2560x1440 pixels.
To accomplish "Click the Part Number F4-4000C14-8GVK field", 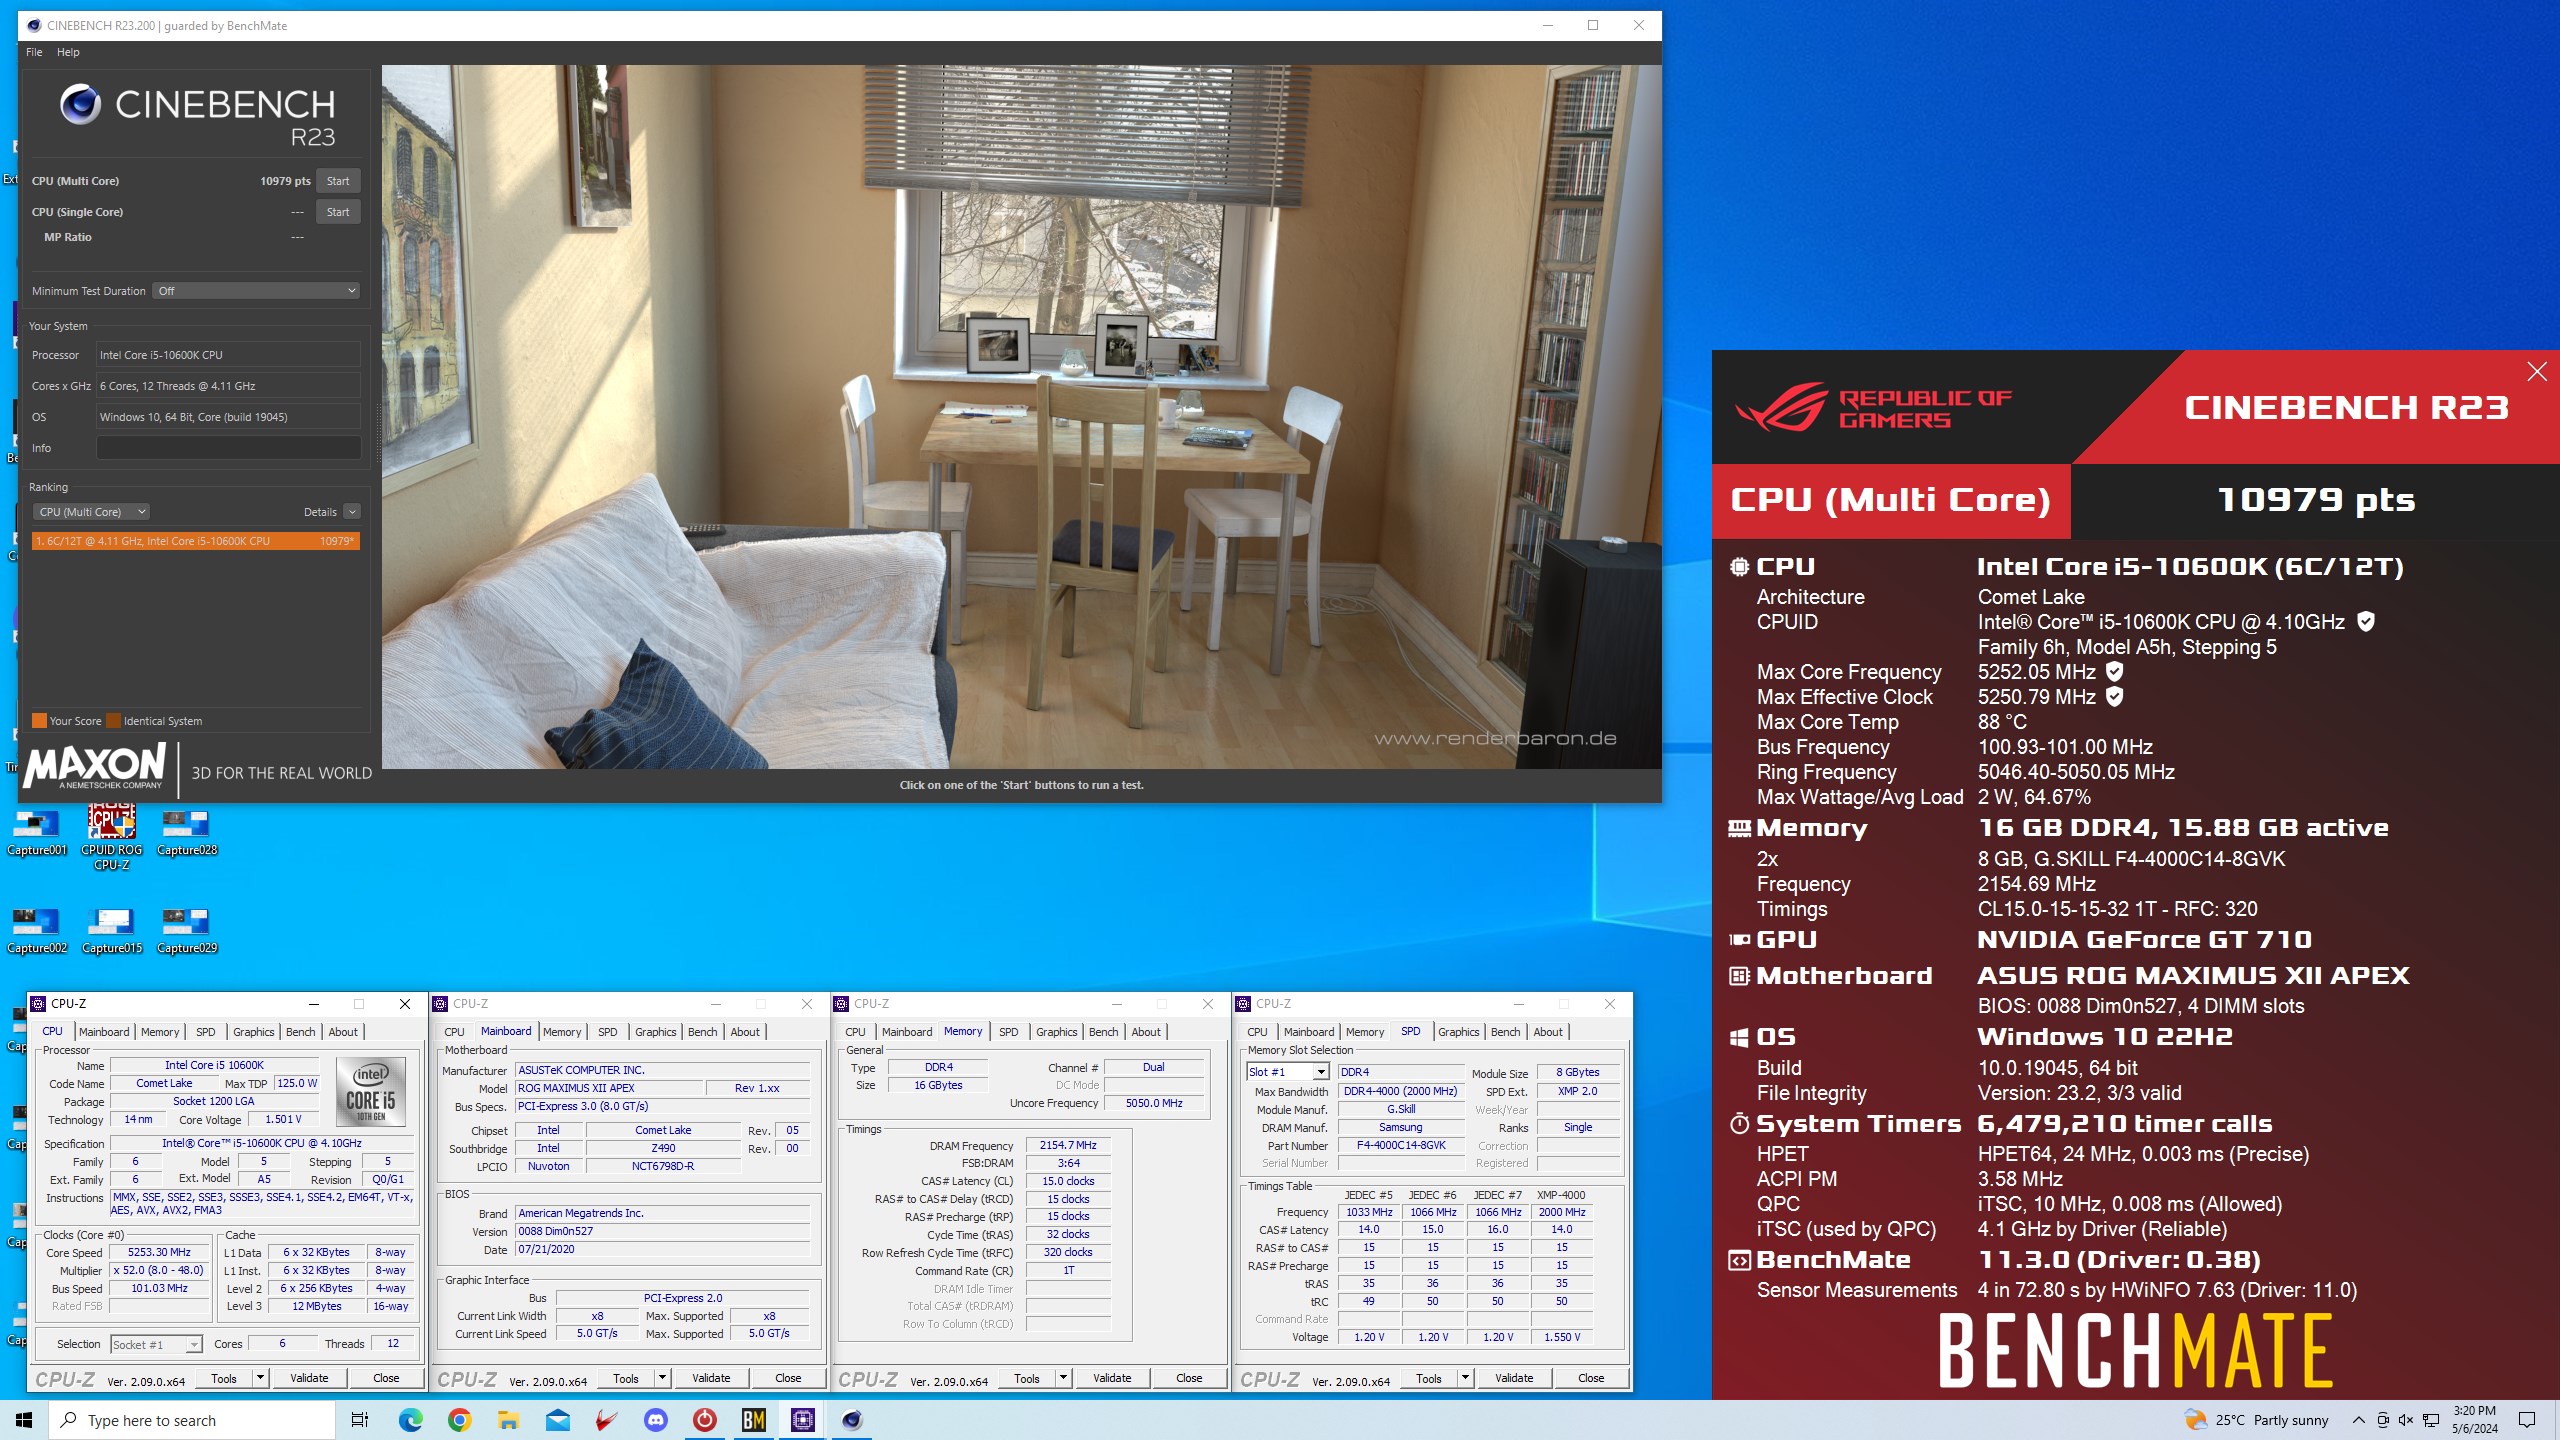I will pos(1401,1146).
